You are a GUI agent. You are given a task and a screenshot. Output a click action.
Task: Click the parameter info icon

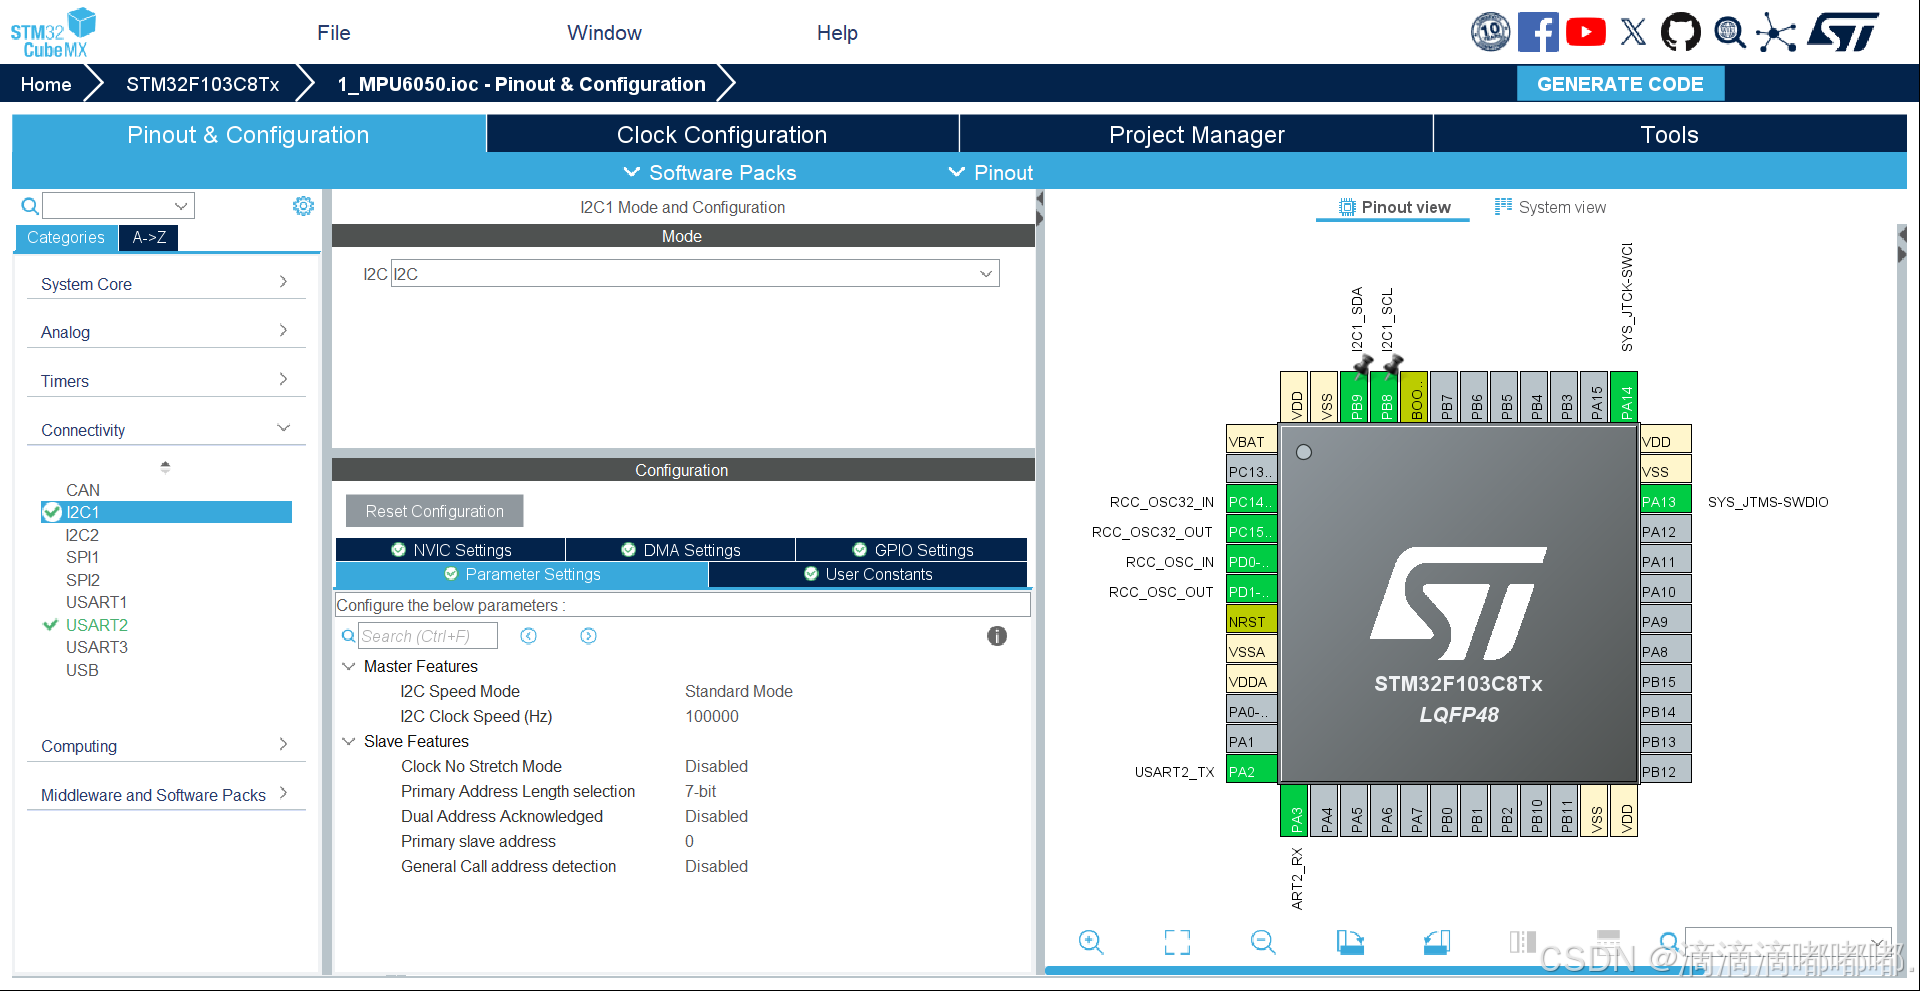[x=997, y=636]
